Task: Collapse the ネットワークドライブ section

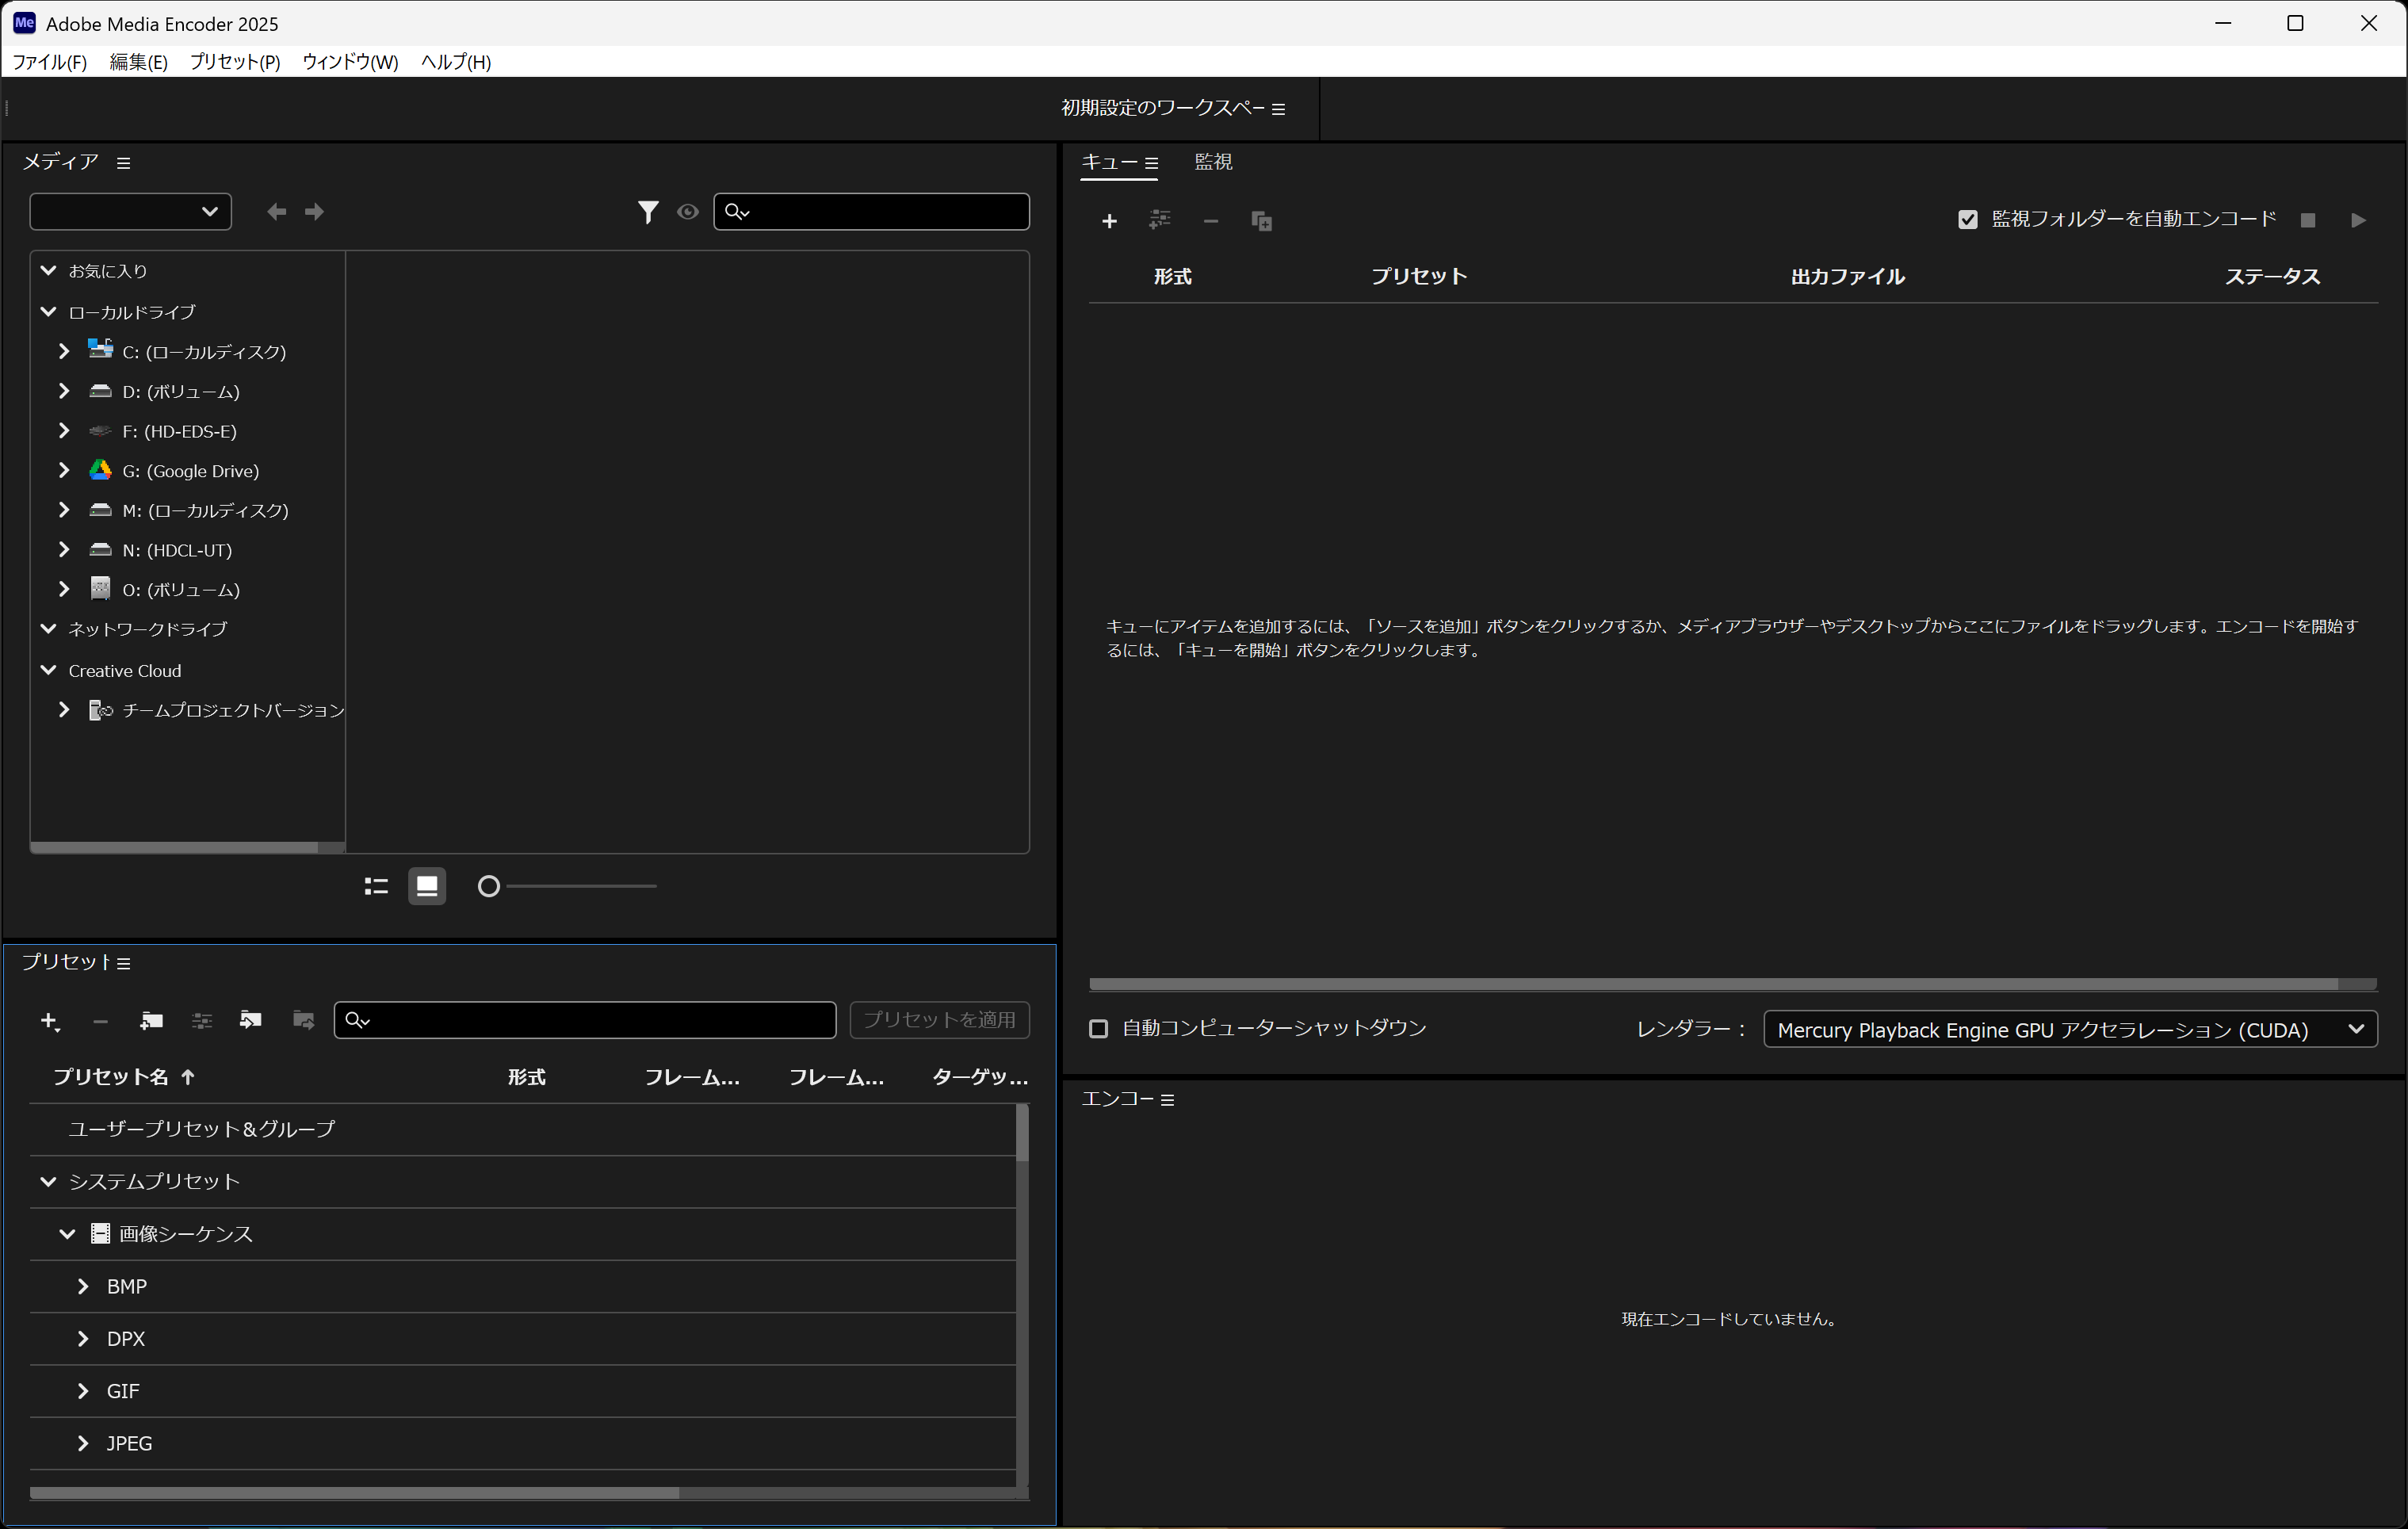Action: [x=48, y=629]
